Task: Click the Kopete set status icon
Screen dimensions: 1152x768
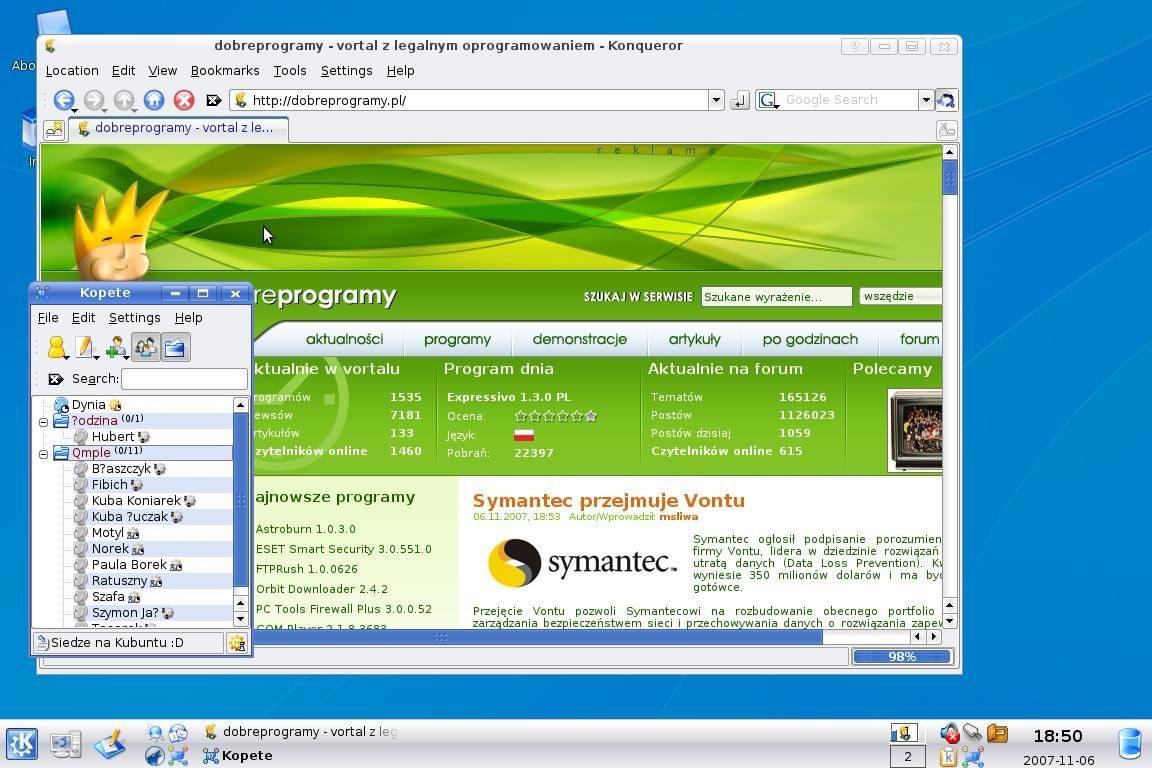Action: click(57, 348)
